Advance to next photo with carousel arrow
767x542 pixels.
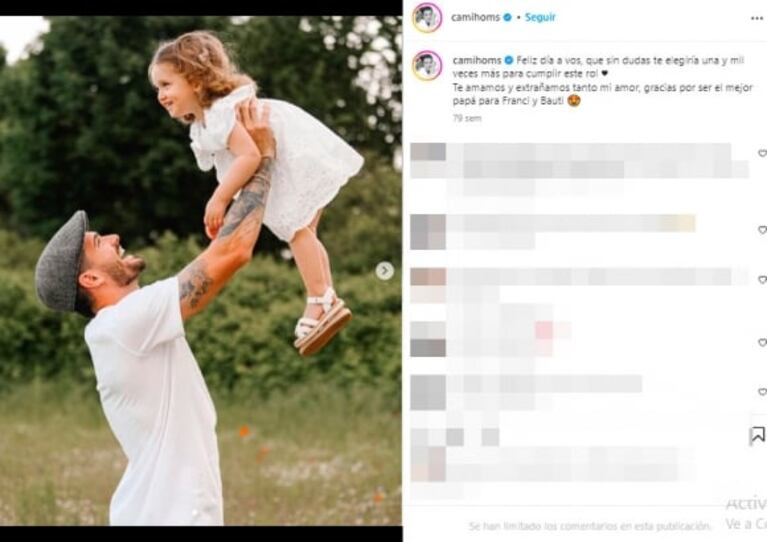pyautogui.click(x=384, y=271)
